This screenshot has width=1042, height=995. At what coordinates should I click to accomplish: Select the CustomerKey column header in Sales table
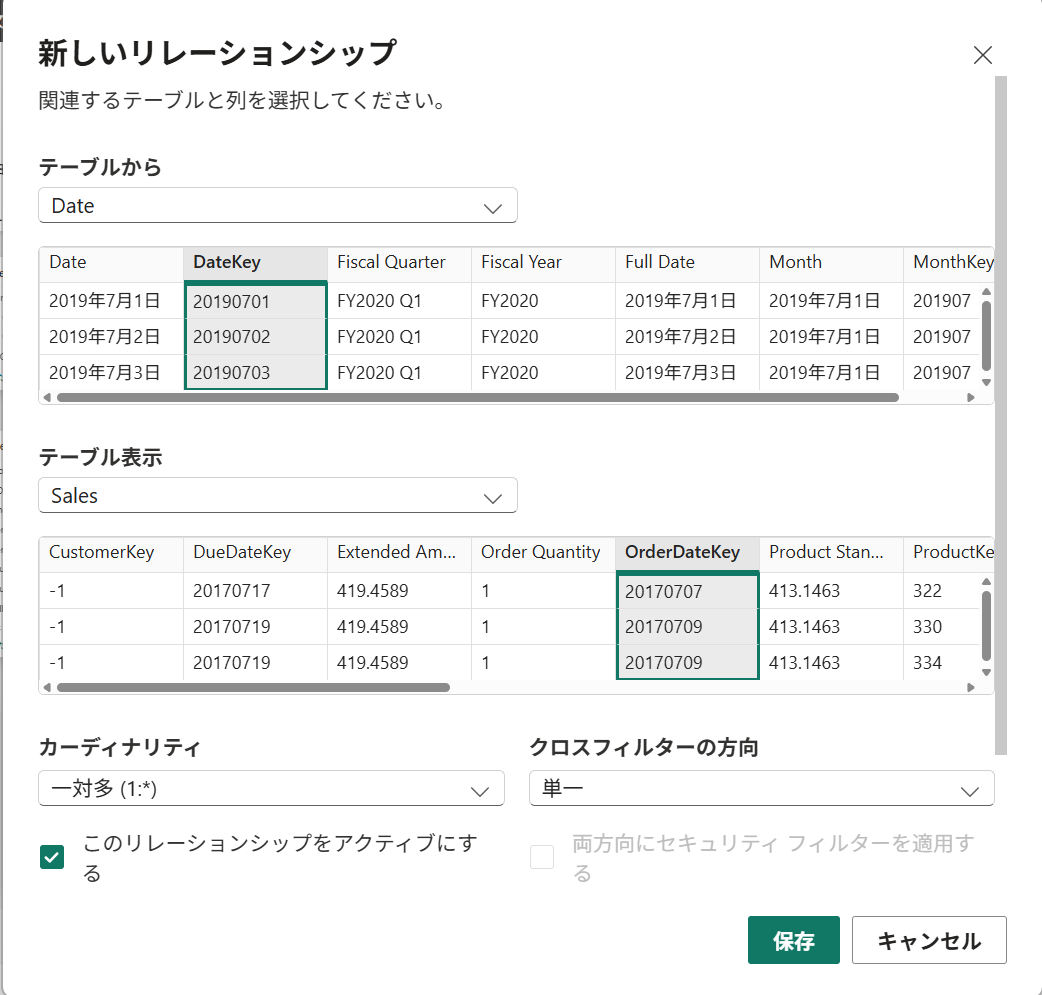point(111,552)
